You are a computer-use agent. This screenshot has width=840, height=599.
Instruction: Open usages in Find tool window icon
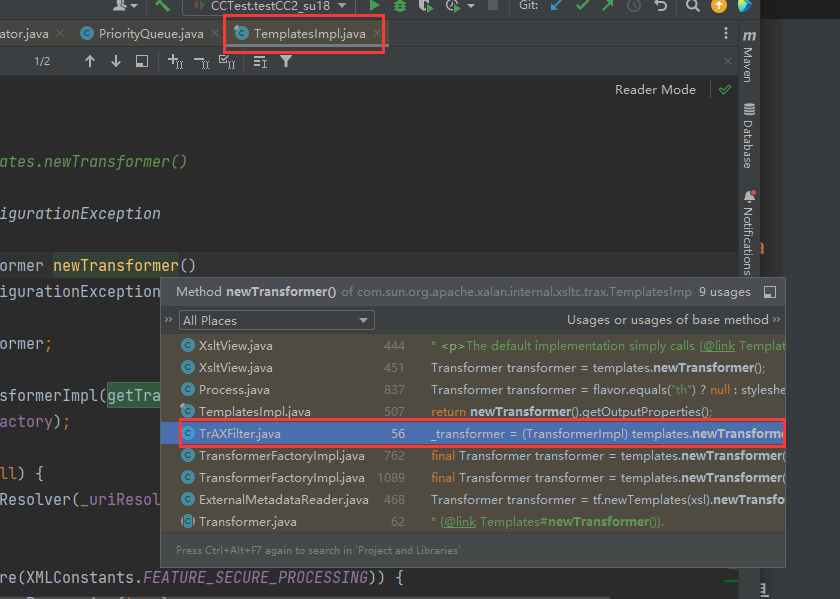[x=770, y=292]
